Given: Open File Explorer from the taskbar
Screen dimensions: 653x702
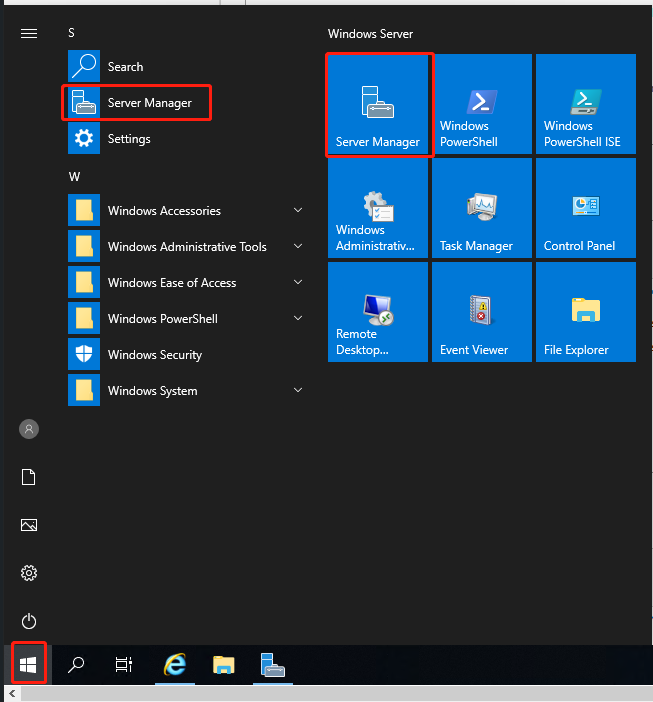Looking at the screenshot, I should [224, 665].
